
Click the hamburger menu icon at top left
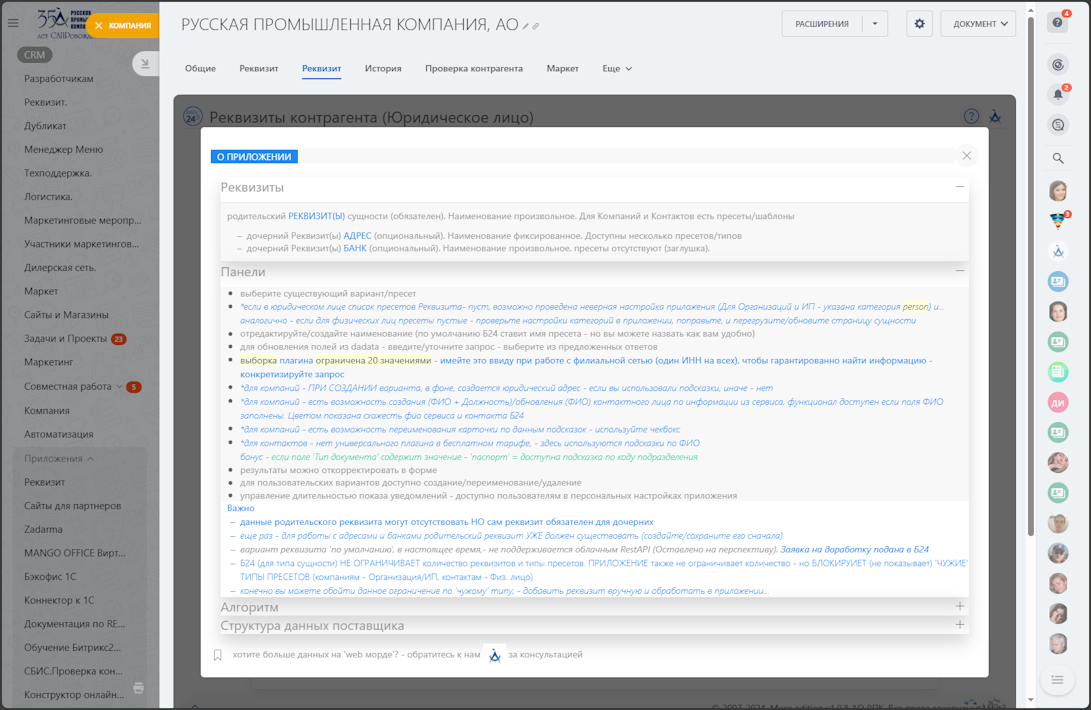[13, 23]
